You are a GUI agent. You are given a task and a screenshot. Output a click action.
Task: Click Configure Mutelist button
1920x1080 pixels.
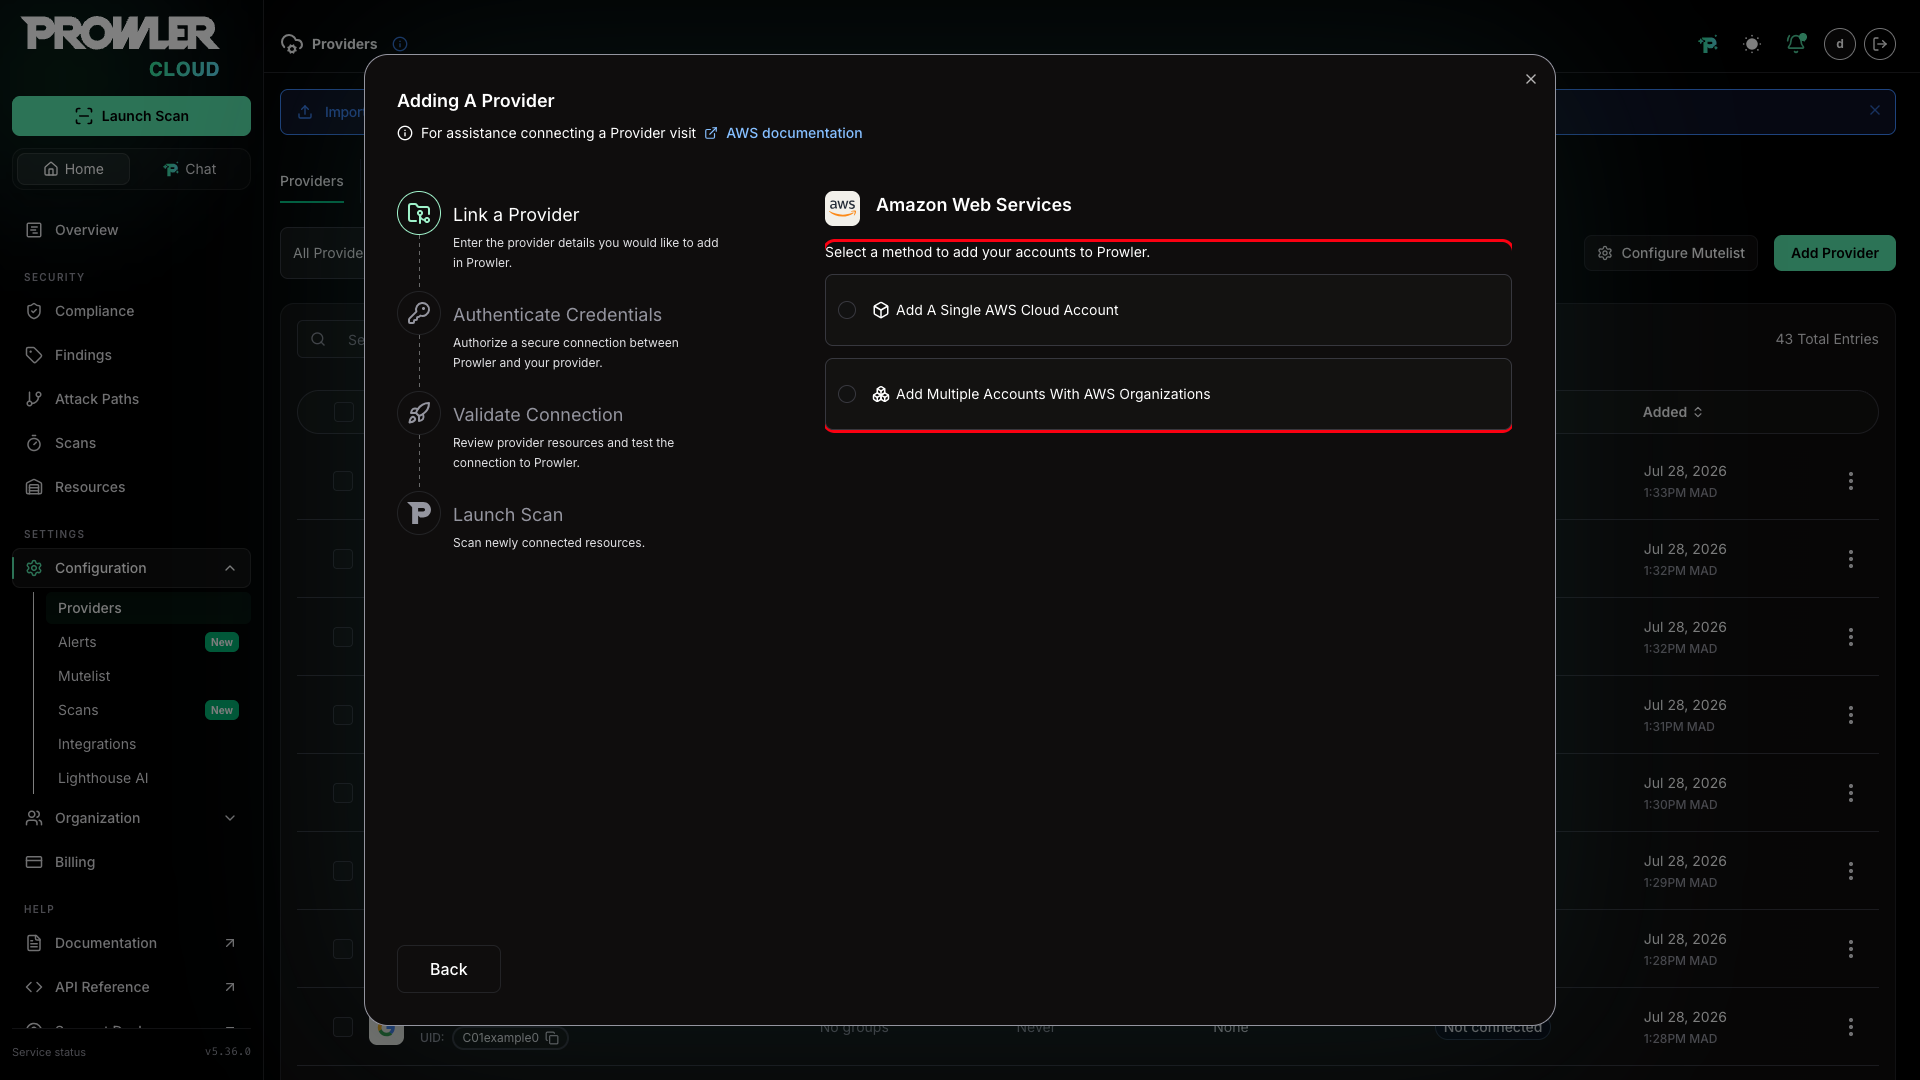[x=1671, y=253]
